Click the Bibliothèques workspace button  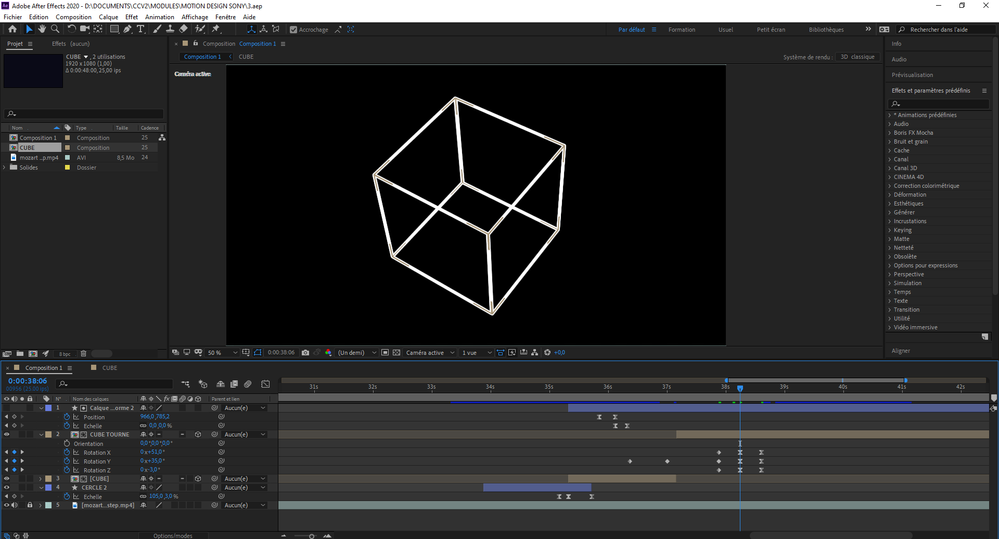pyautogui.click(x=825, y=30)
